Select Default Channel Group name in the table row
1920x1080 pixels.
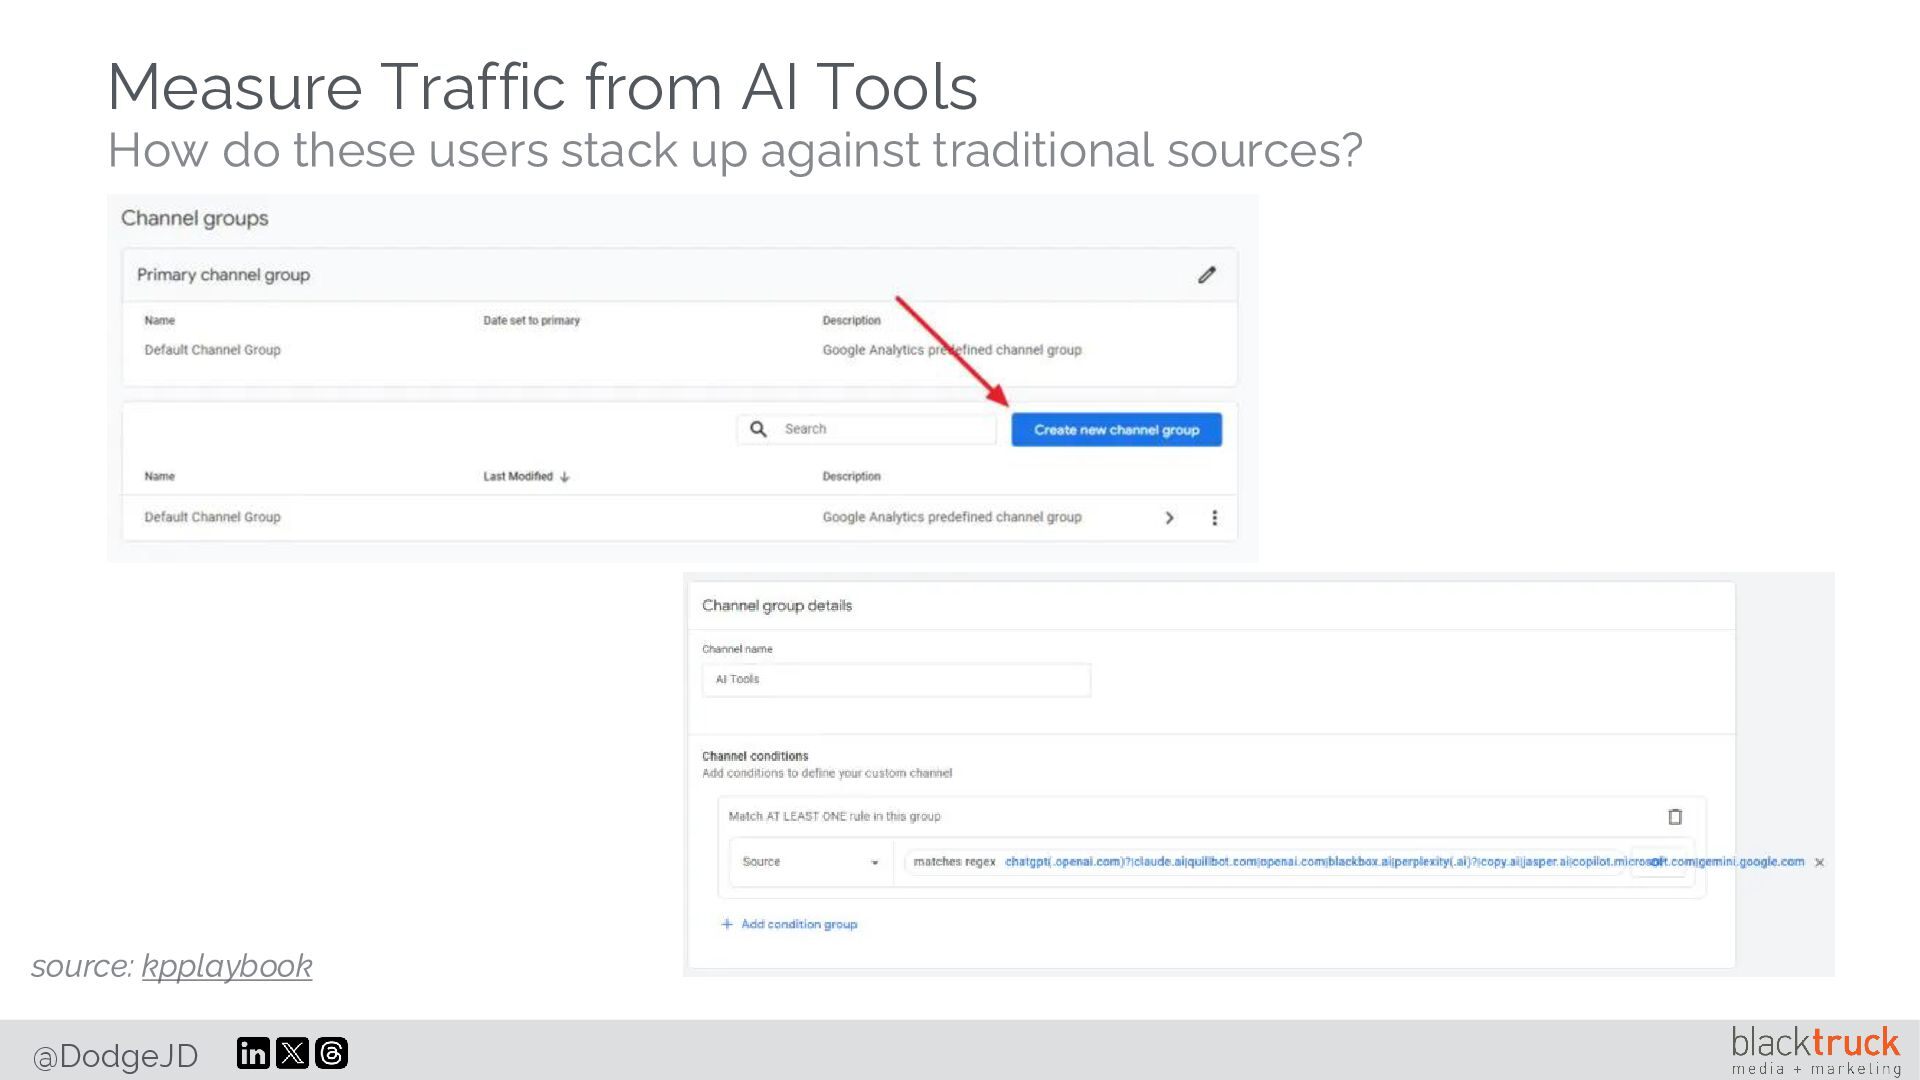point(212,517)
